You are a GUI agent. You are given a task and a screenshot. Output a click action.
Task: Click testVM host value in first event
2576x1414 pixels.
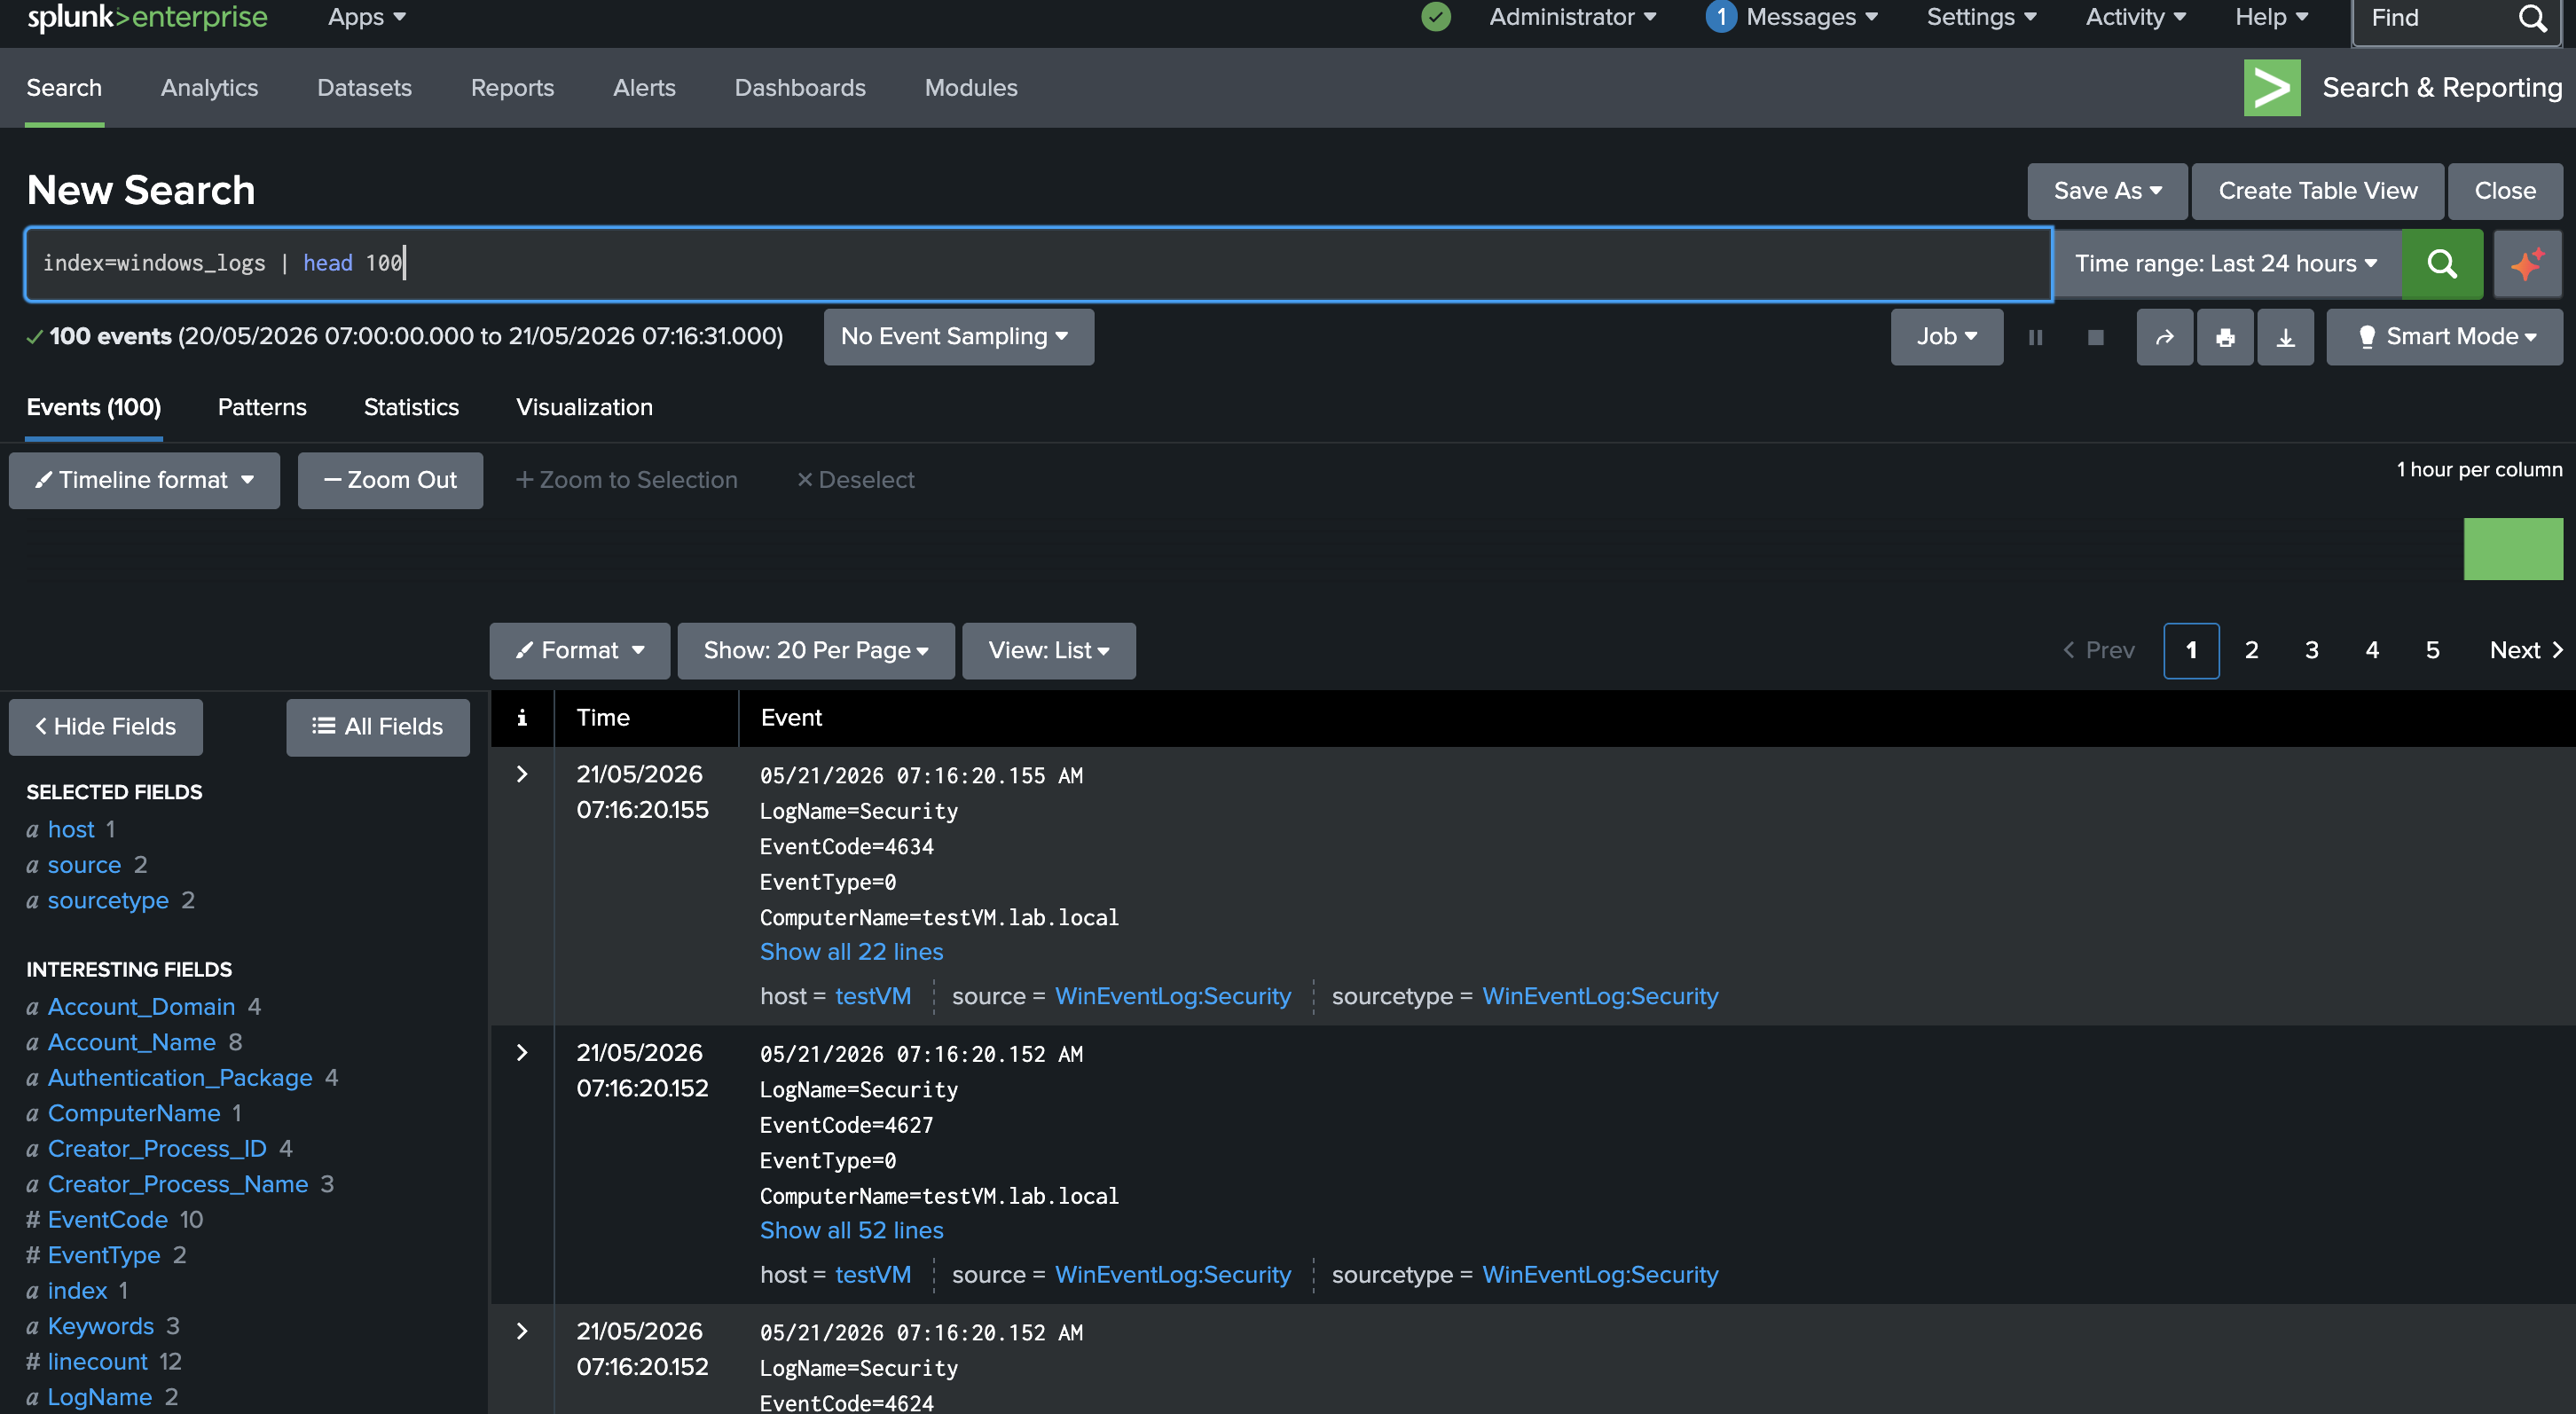[x=873, y=997]
